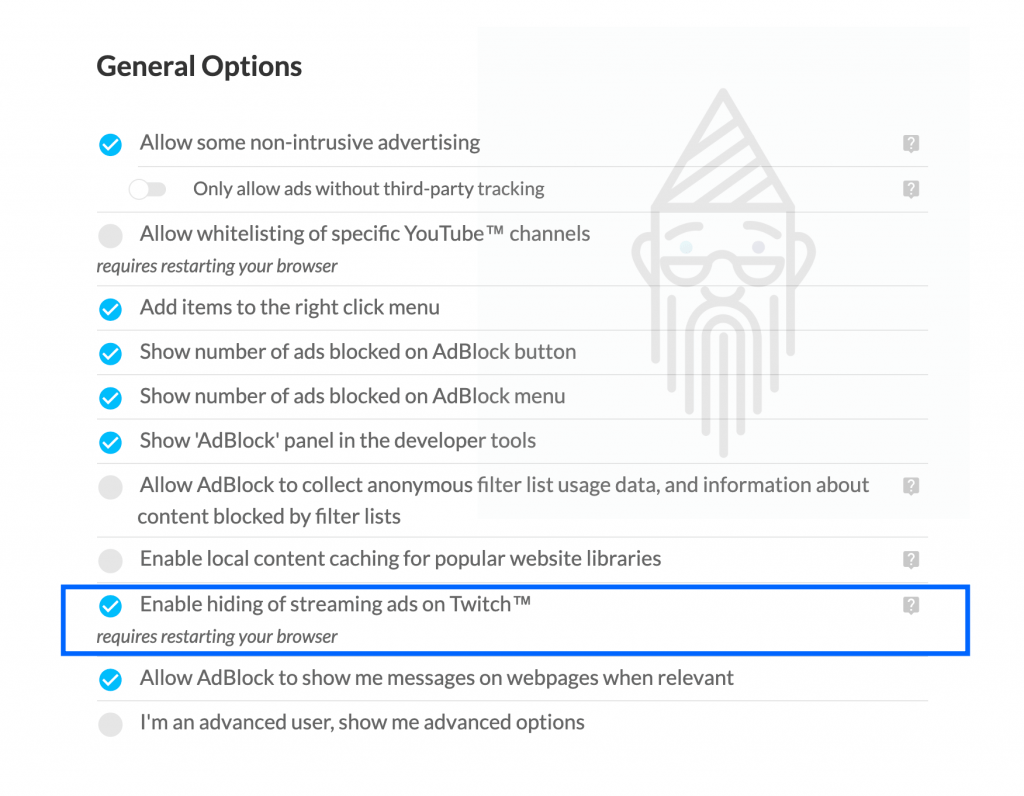Uncheck show ads blocked on AdBlock button
Screen dimensions: 1024x796
click(110, 353)
